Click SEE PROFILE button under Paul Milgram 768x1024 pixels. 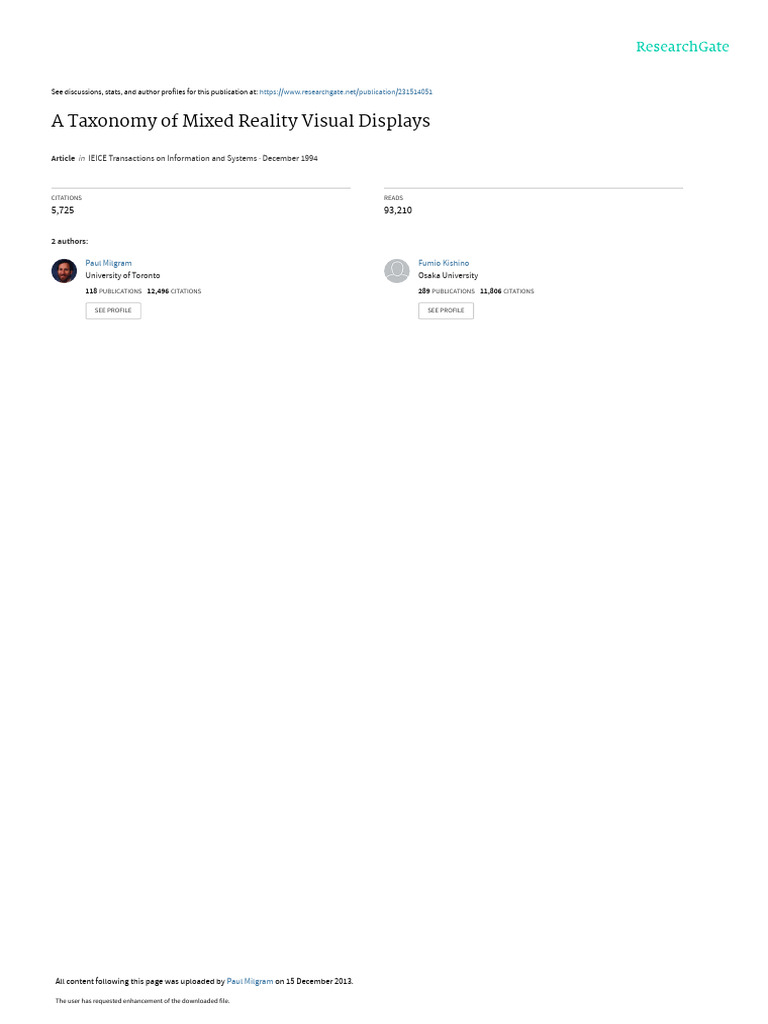[x=113, y=311]
